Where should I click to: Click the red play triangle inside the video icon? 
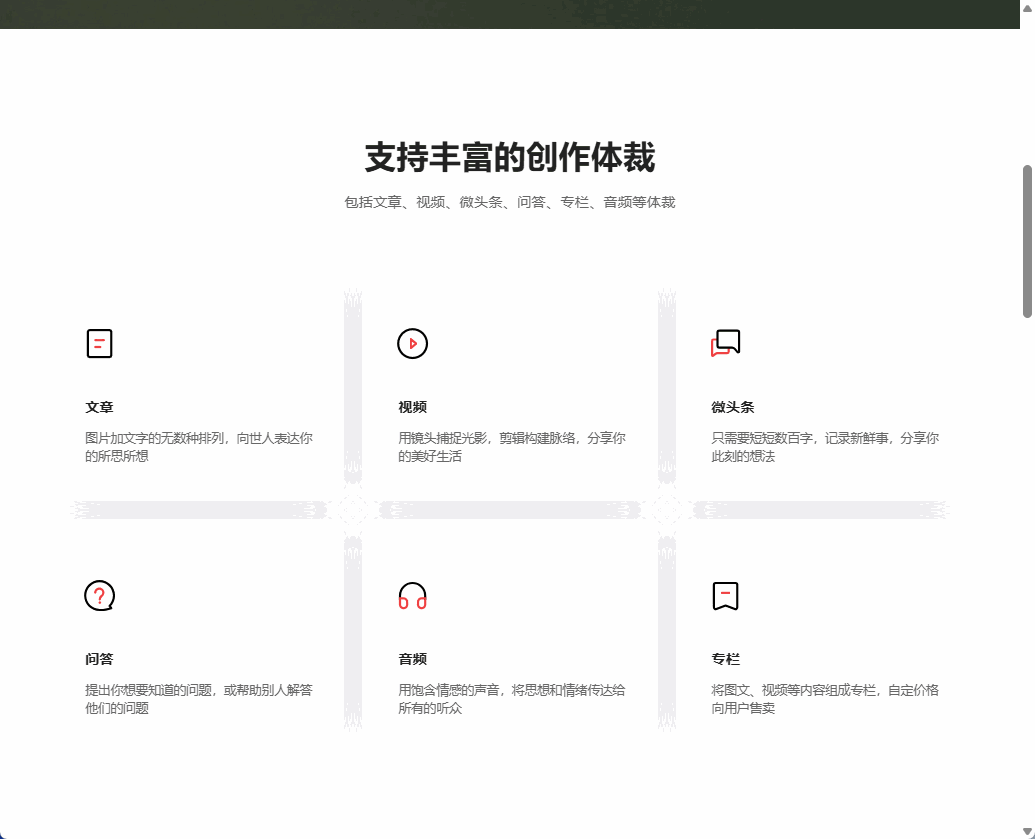(x=412, y=343)
